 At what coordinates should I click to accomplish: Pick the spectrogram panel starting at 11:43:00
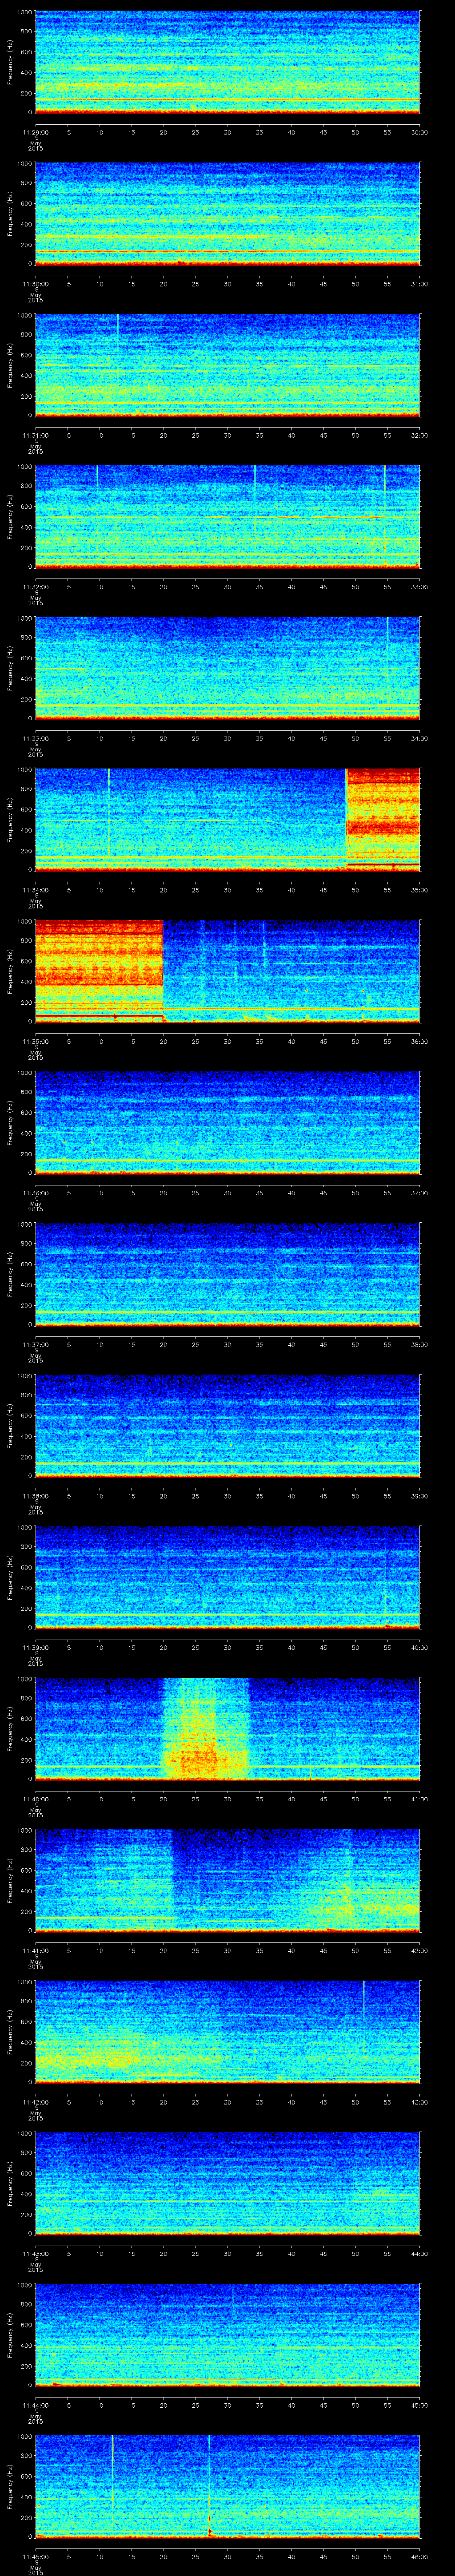pos(227,2184)
